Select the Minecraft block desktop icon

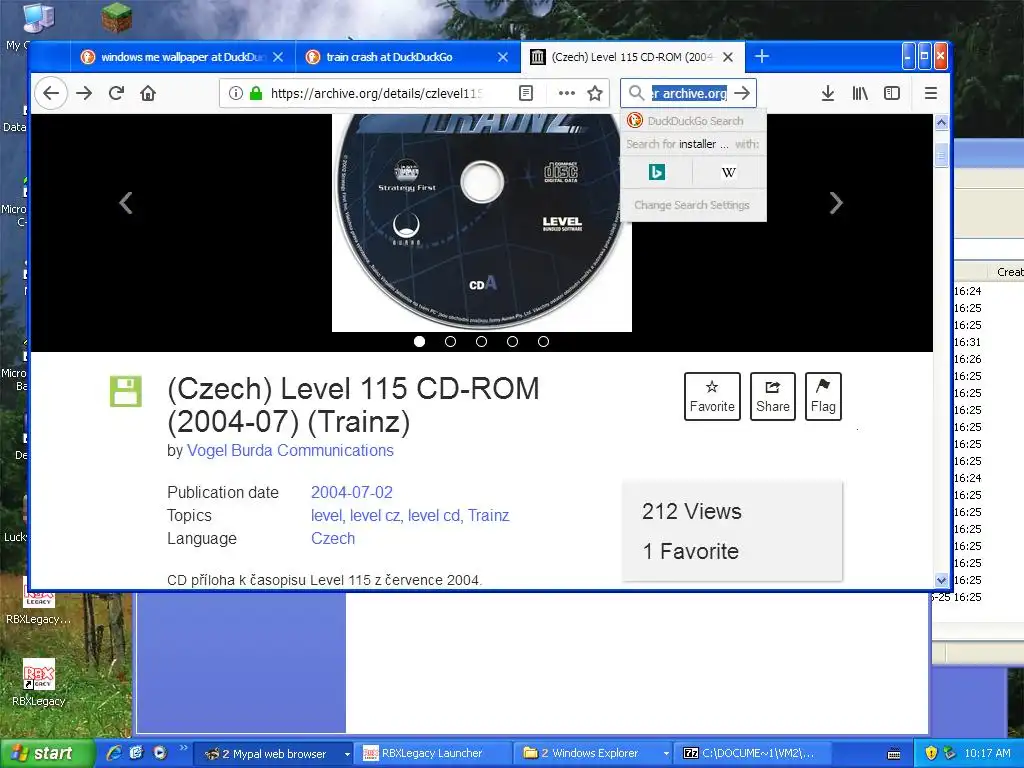click(118, 18)
